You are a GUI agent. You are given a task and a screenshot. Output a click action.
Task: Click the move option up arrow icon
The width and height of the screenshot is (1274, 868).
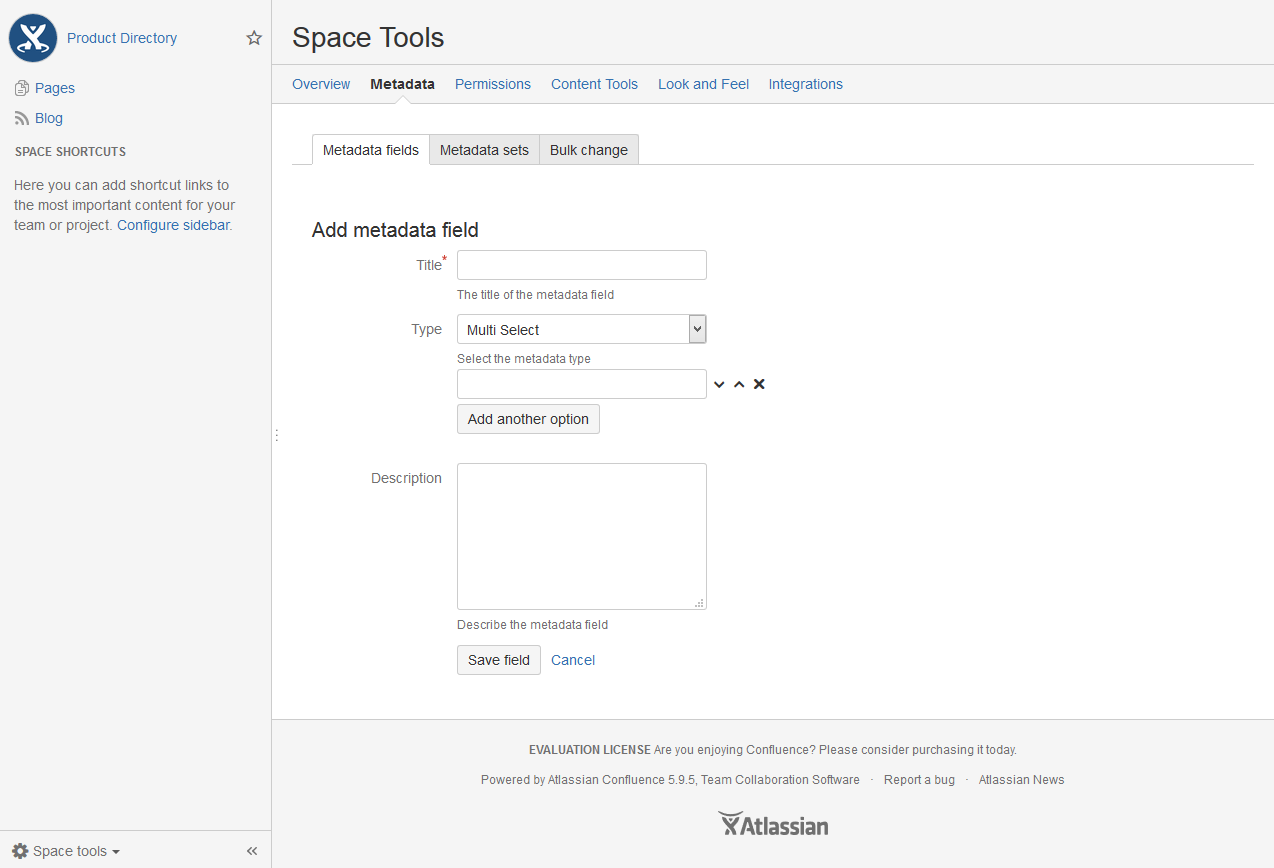739,385
